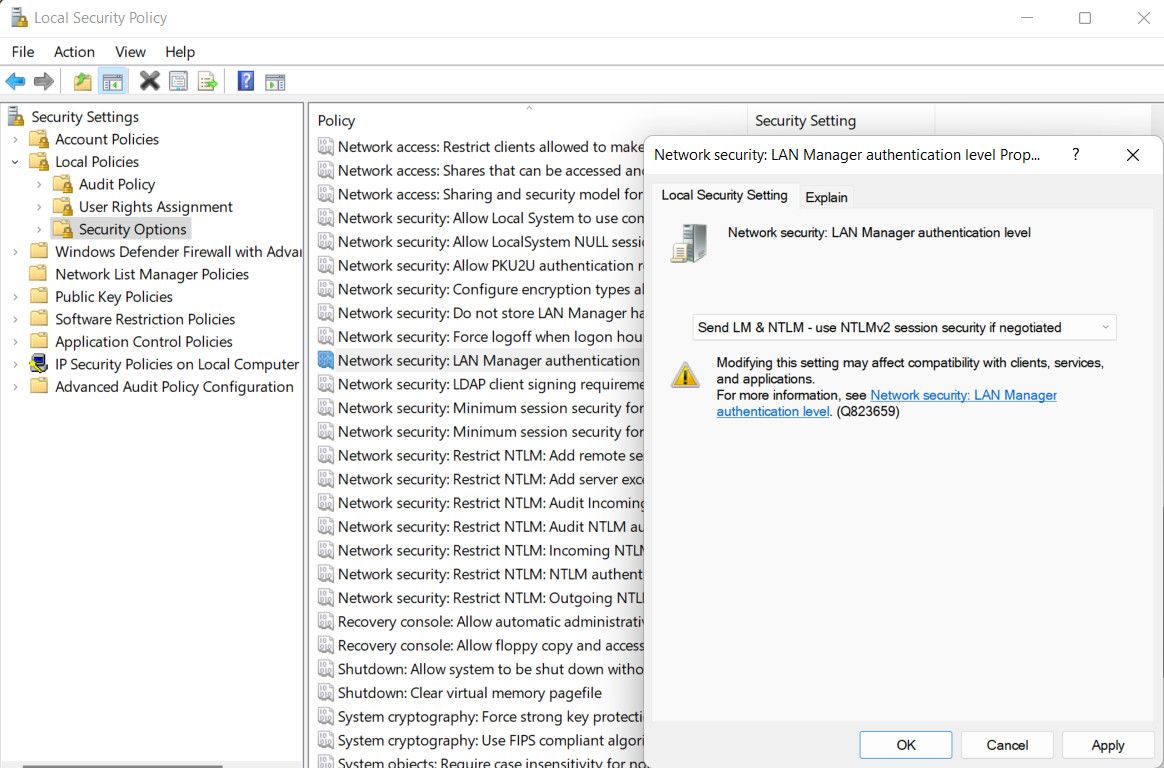Click the Export List toolbar icon
Screen dimensions: 1164x768
207,80
